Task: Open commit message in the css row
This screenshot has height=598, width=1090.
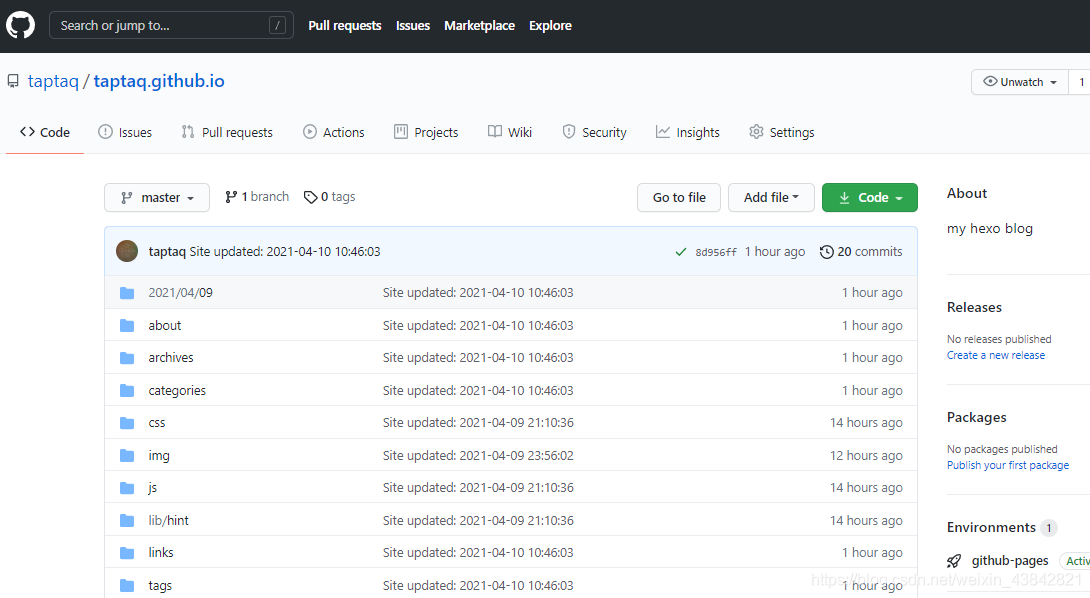Action: [478, 423]
